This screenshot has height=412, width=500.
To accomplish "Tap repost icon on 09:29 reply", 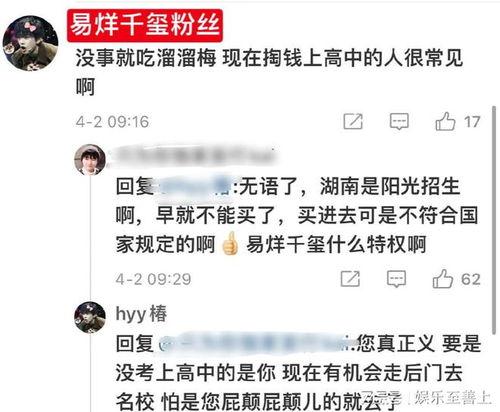I will (350, 279).
